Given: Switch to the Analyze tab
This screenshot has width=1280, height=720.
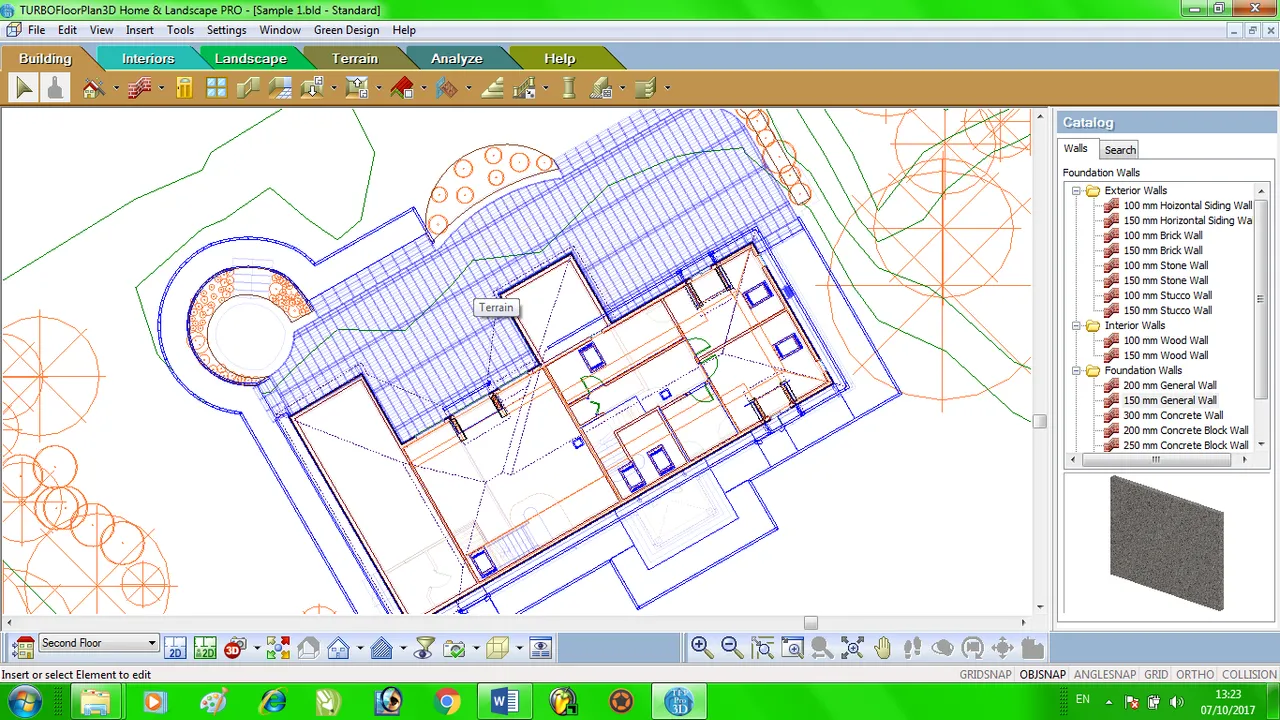Looking at the screenshot, I should coord(457,58).
